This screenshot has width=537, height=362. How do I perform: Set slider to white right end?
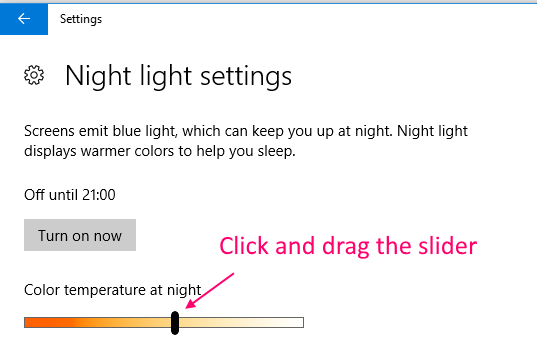[300, 323]
